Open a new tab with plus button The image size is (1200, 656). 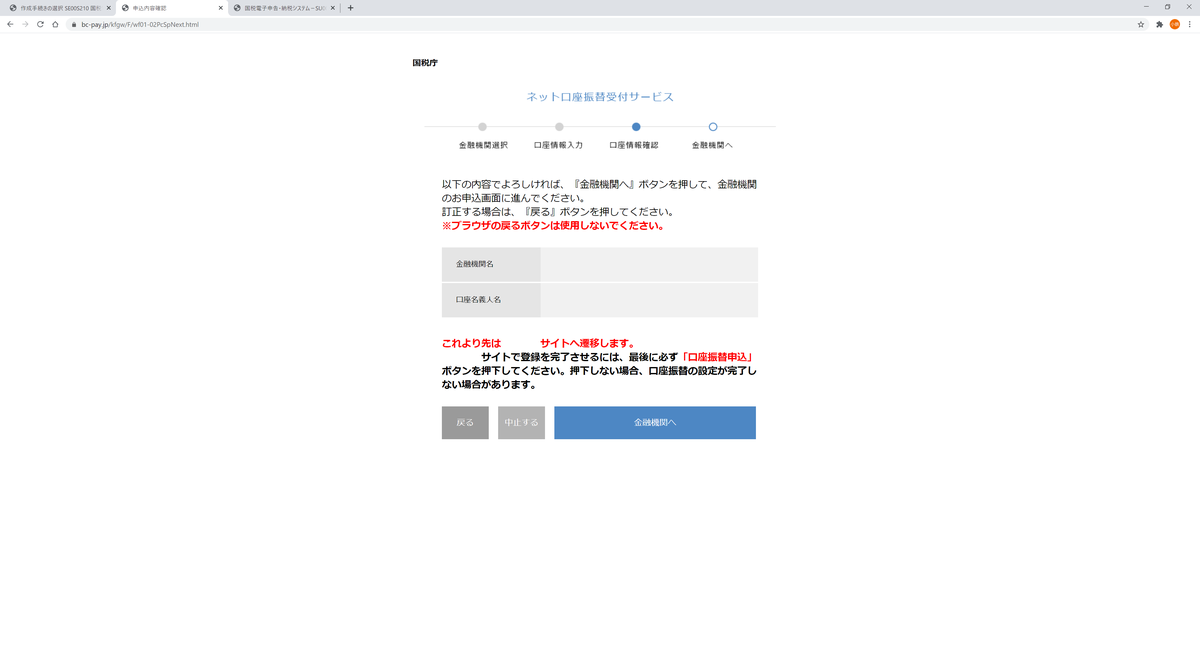[x=350, y=7]
